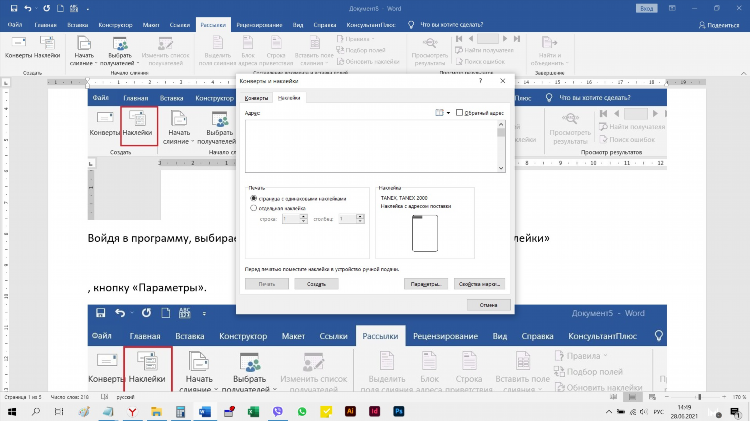Screen dimensions: 750x421
Task: Click the zoom in plus button
Action: coord(726,397)
